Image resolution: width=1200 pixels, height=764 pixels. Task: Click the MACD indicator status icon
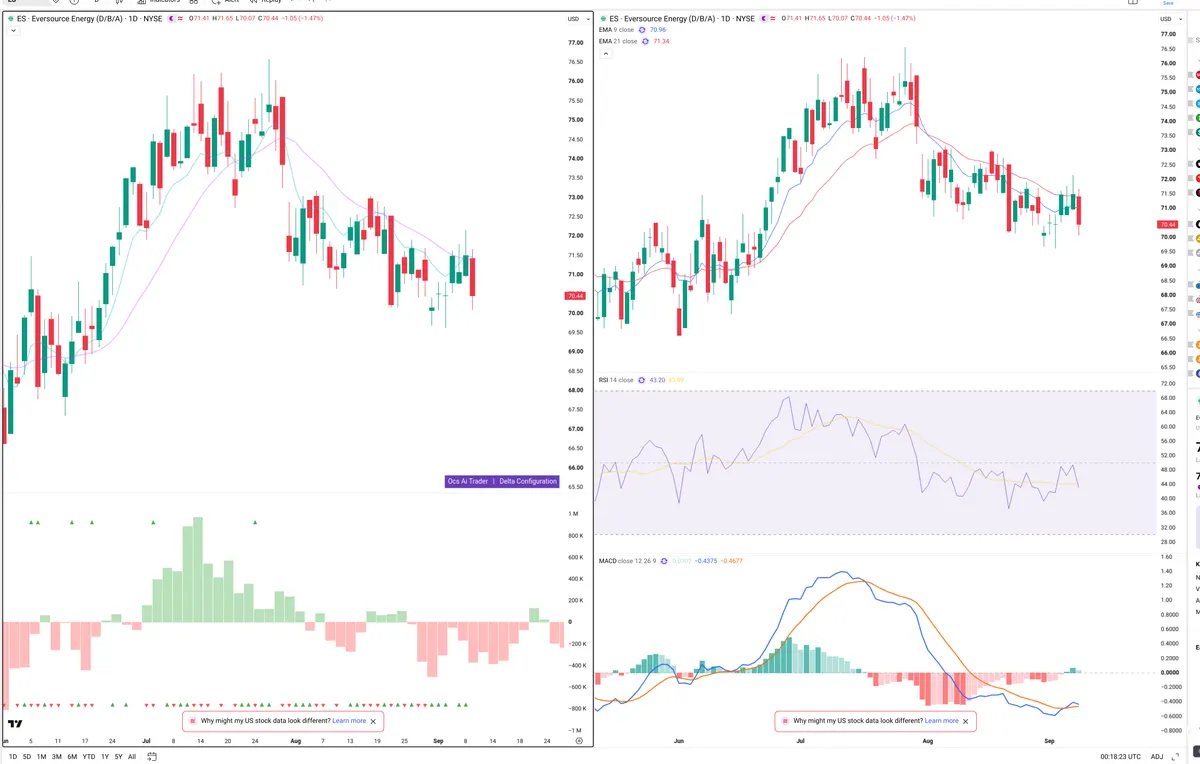(x=663, y=561)
